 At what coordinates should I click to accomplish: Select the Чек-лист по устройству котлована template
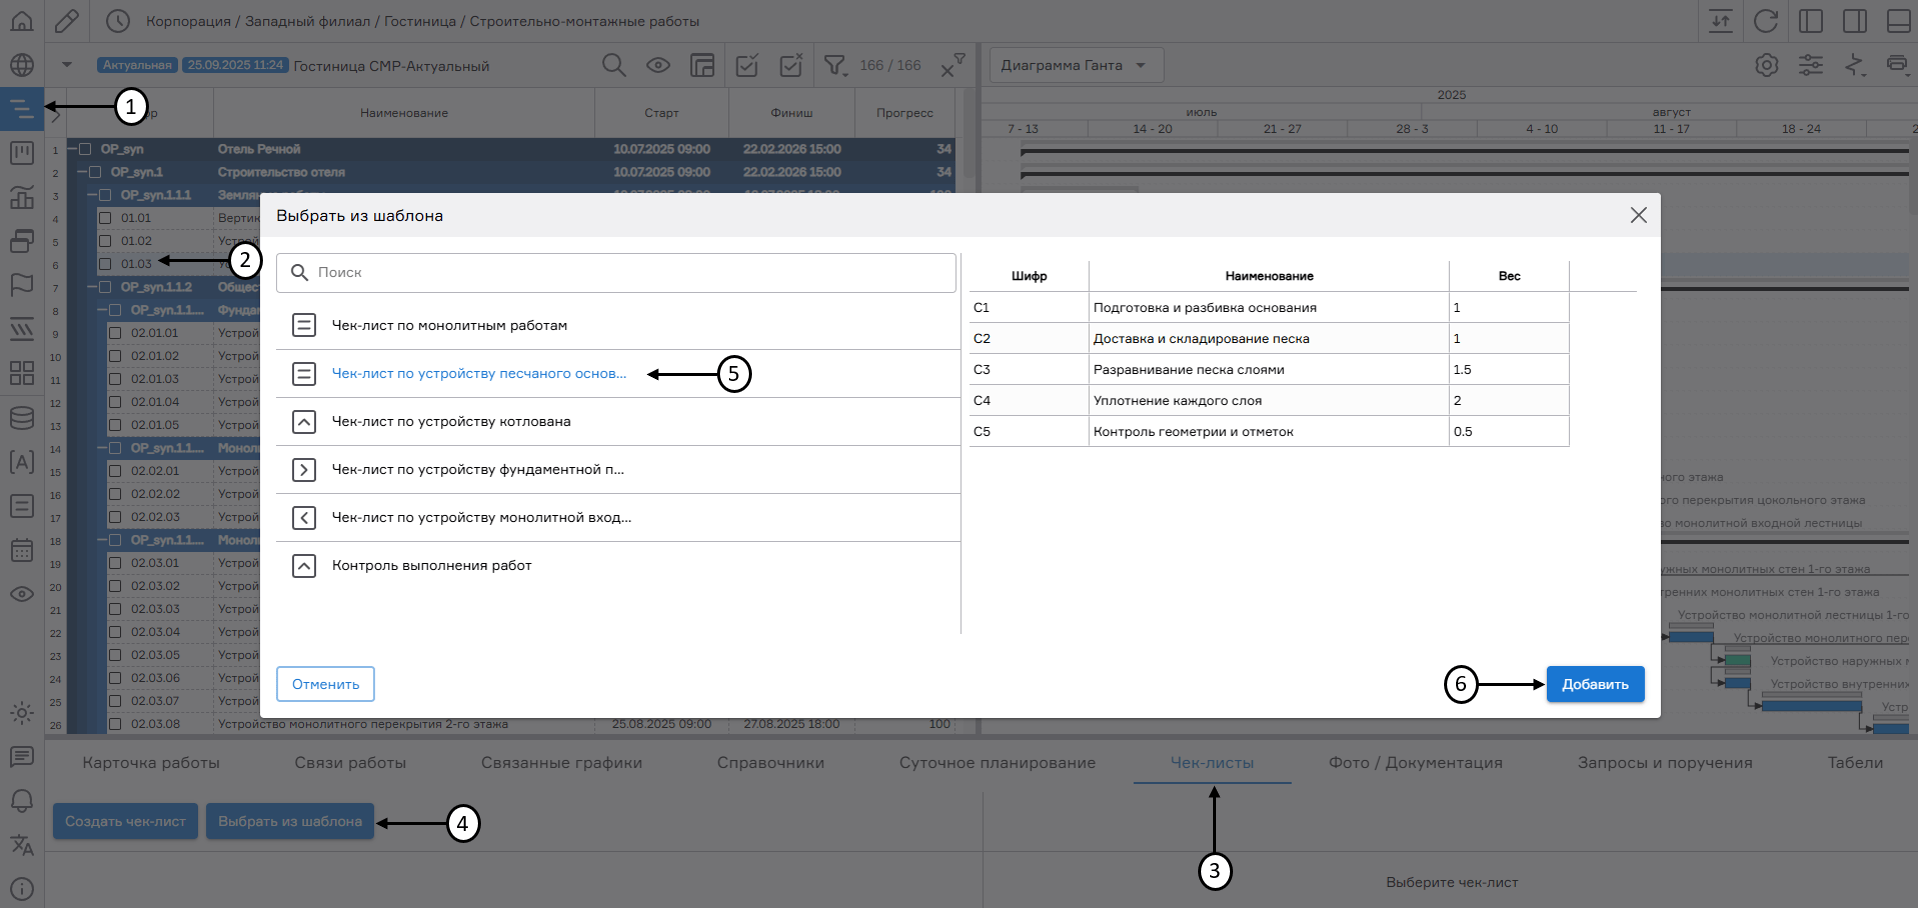click(x=451, y=422)
